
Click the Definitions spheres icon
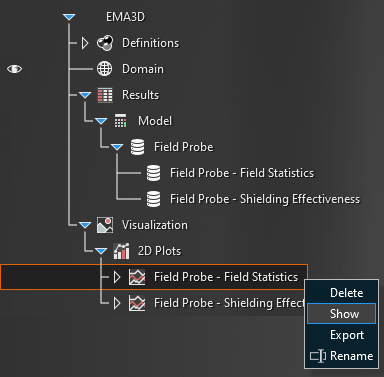(x=105, y=43)
